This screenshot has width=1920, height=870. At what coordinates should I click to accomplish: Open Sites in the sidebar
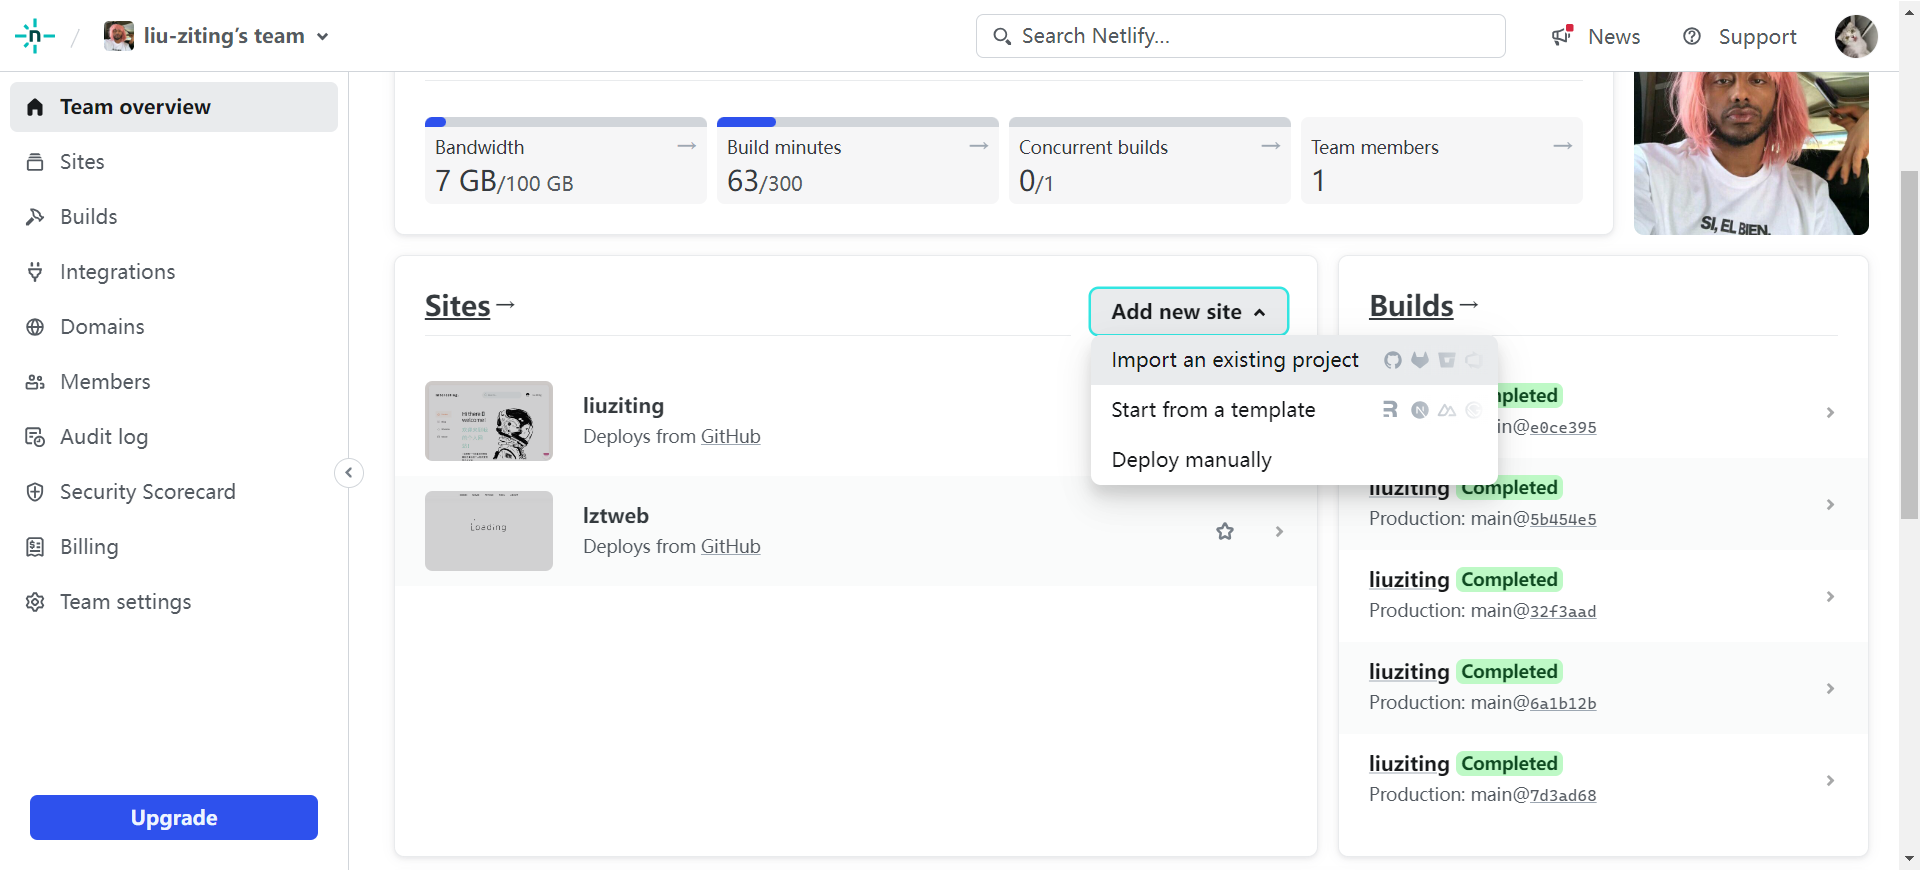coord(174,162)
